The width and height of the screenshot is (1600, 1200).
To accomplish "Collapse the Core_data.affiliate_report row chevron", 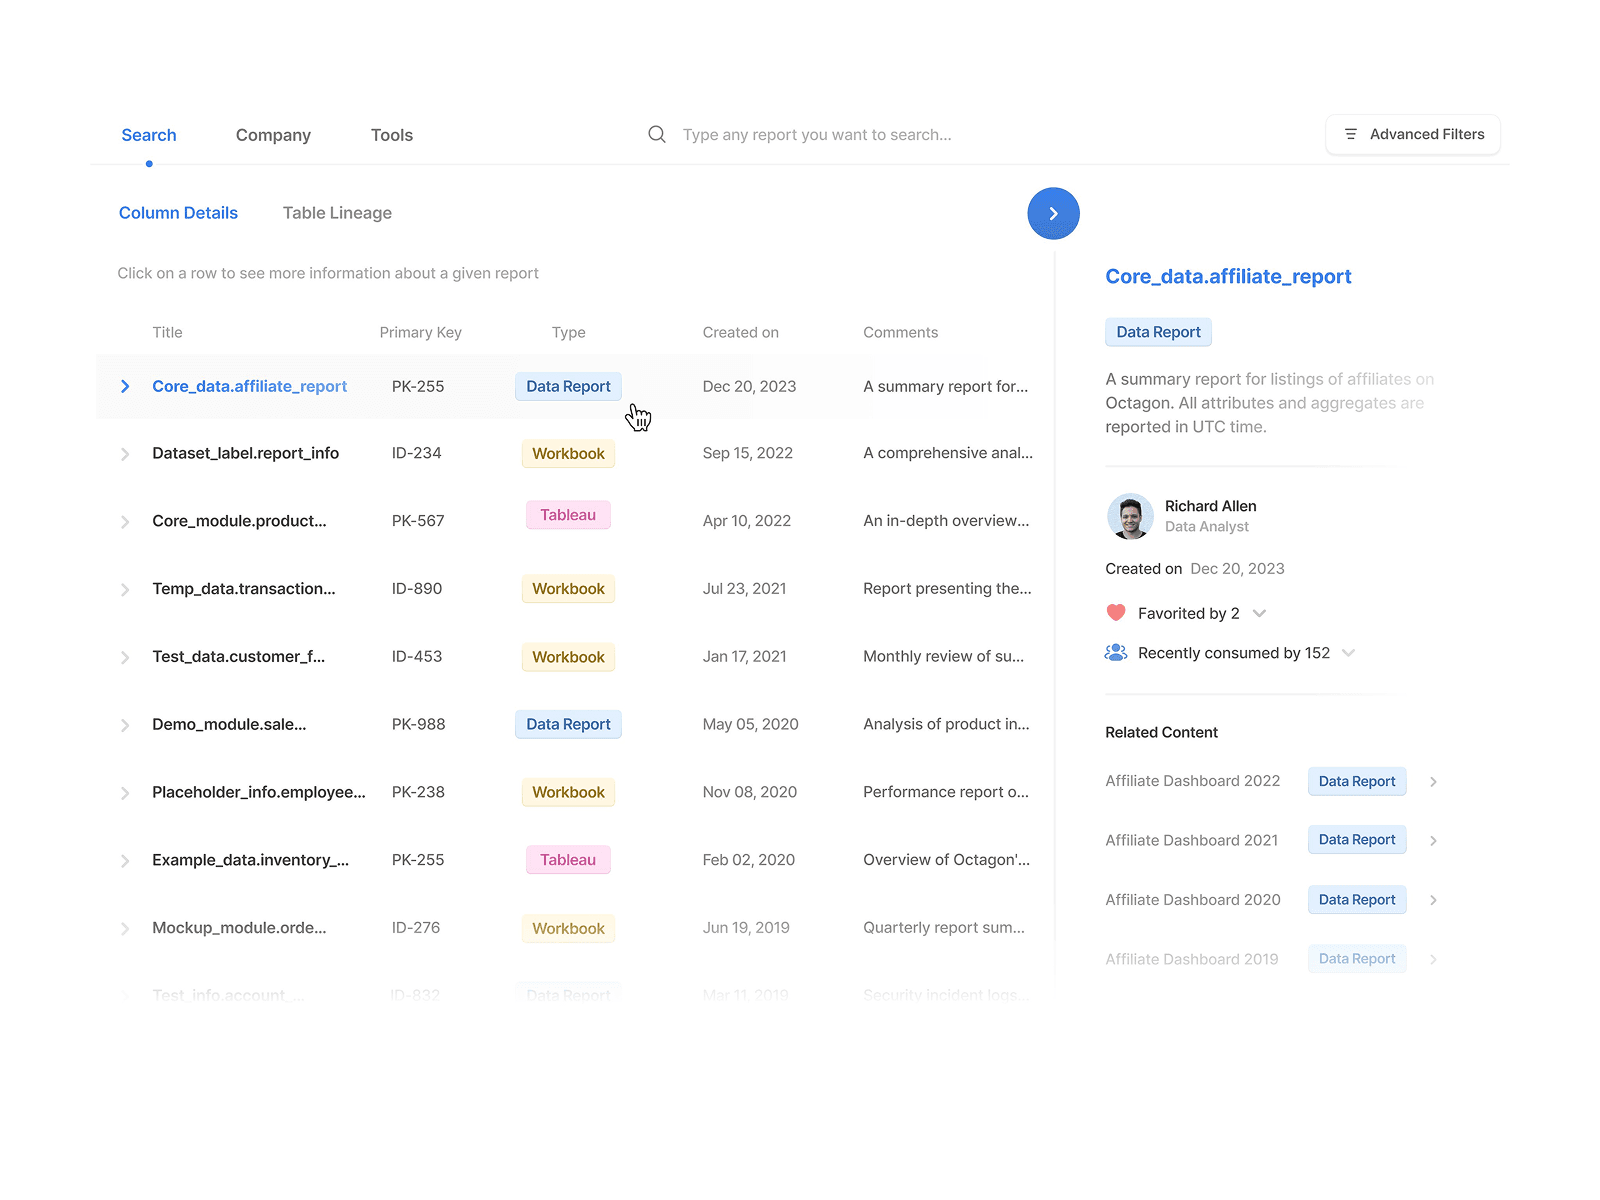I will click(125, 386).
